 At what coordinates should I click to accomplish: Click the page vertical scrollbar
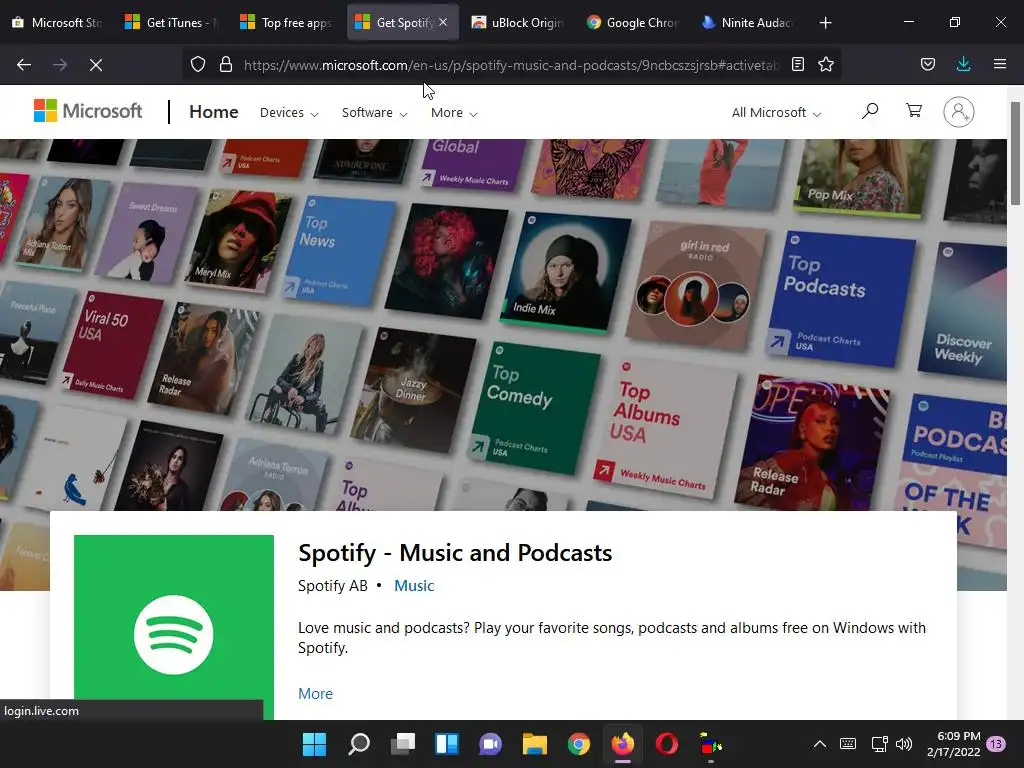1015,153
